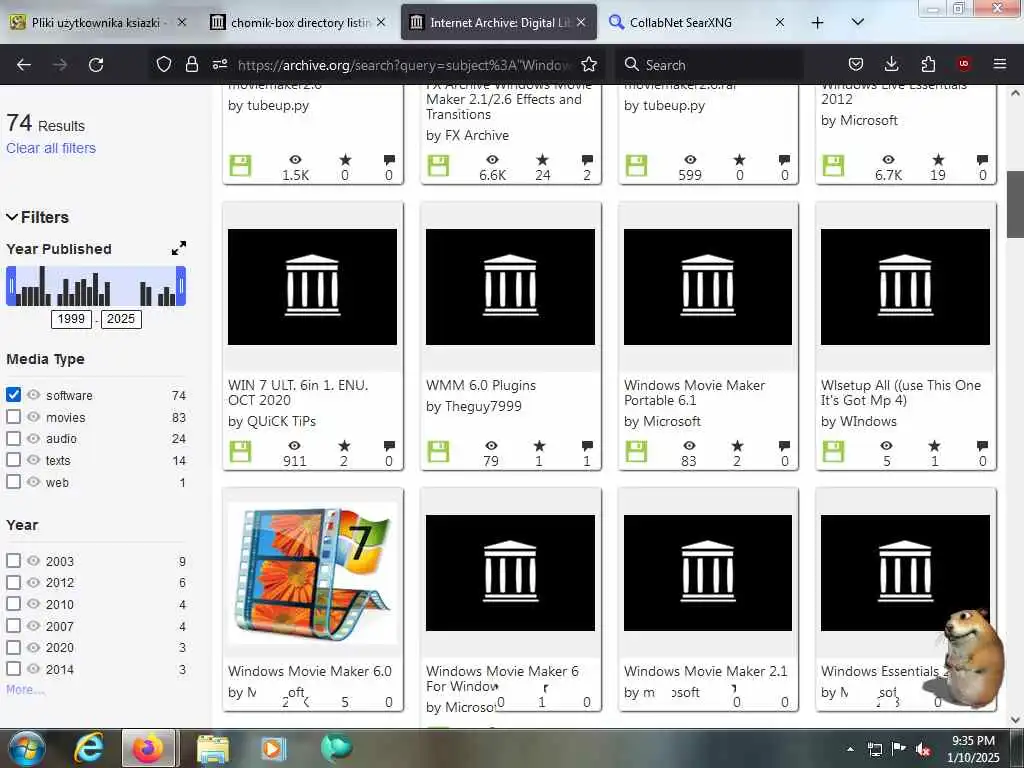
Task: Go back to the previous page
Action: click(24, 65)
